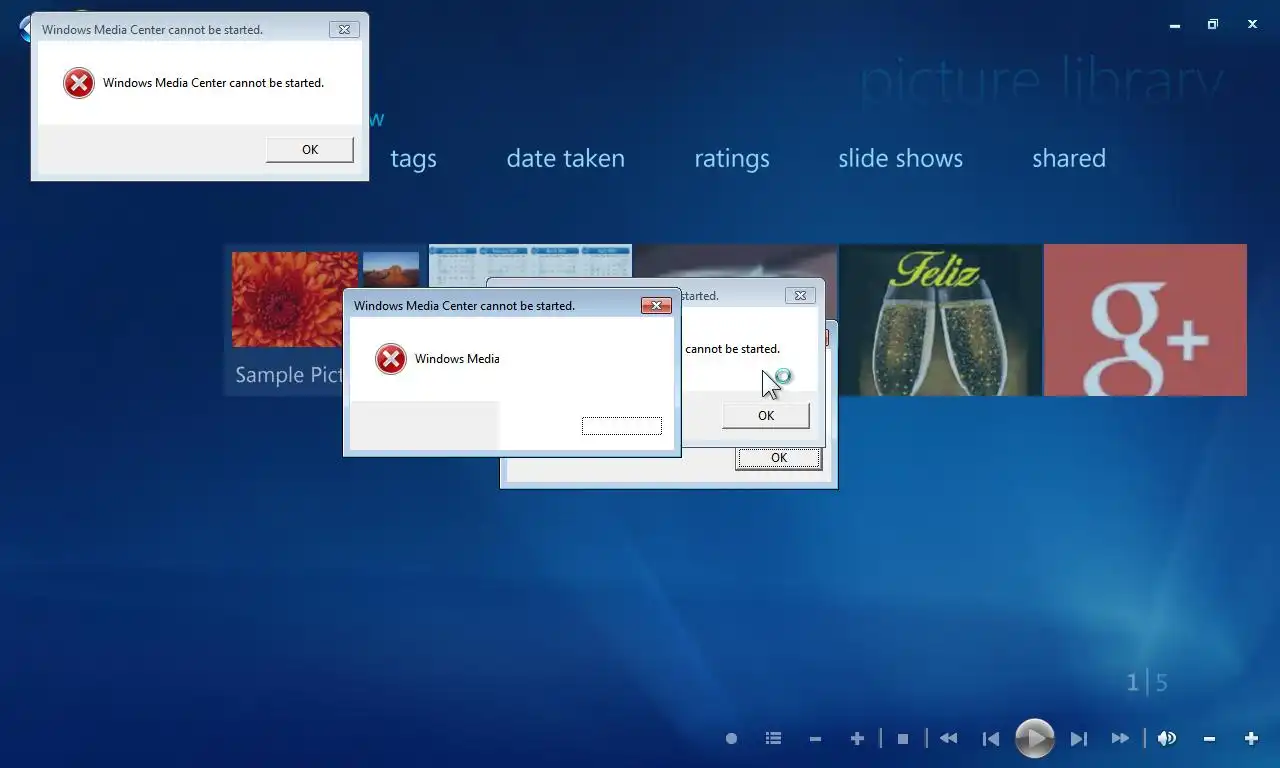Skip forward with the next track icon
This screenshot has width=1280, height=768.
coord(1078,739)
